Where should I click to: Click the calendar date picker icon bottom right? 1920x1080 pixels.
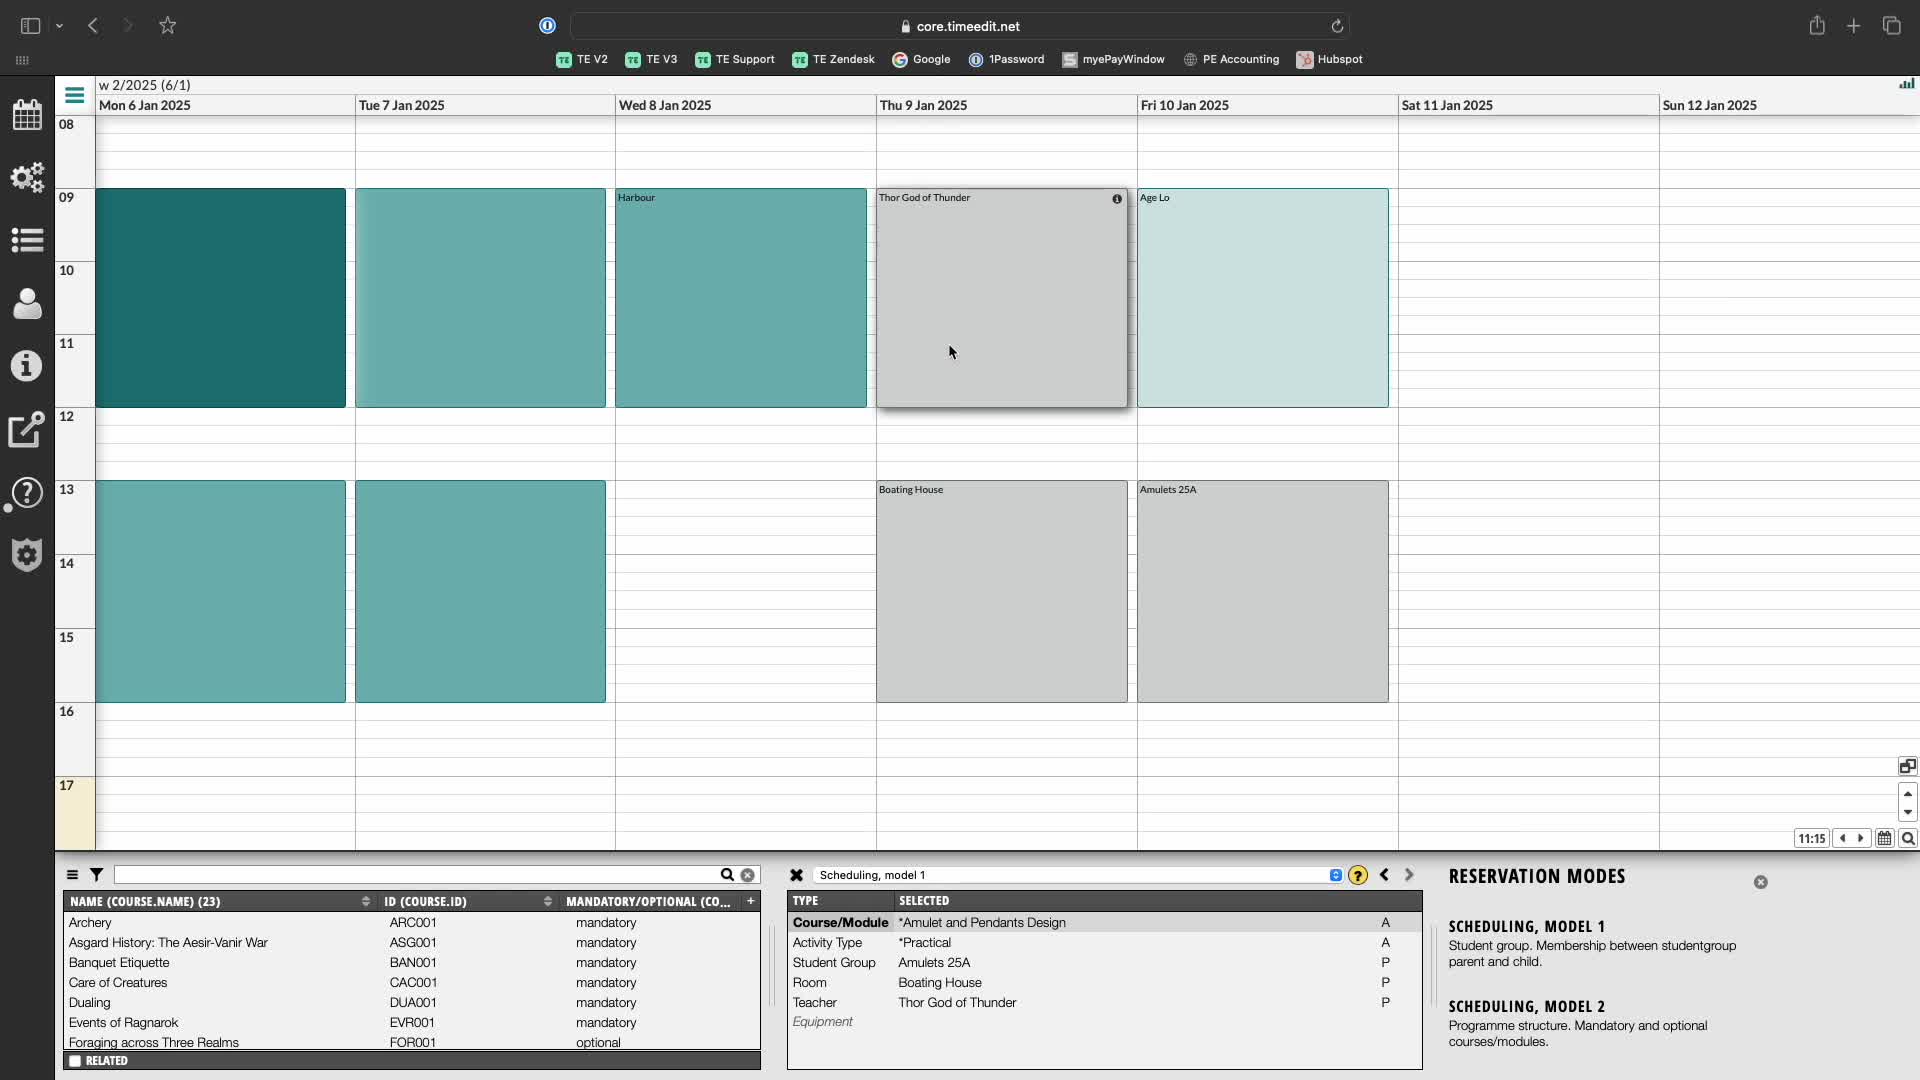(1884, 839)
